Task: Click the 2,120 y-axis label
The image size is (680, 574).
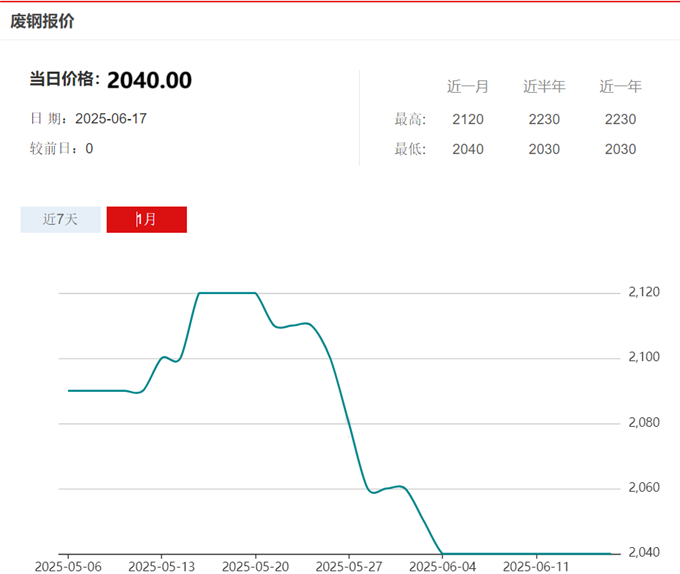Action: point(644,293)
